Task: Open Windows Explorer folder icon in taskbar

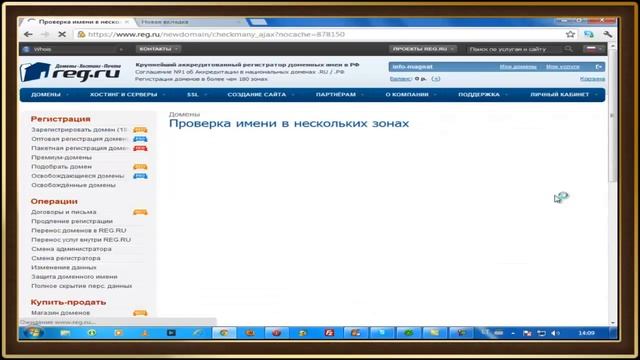Action: point(65,333)
